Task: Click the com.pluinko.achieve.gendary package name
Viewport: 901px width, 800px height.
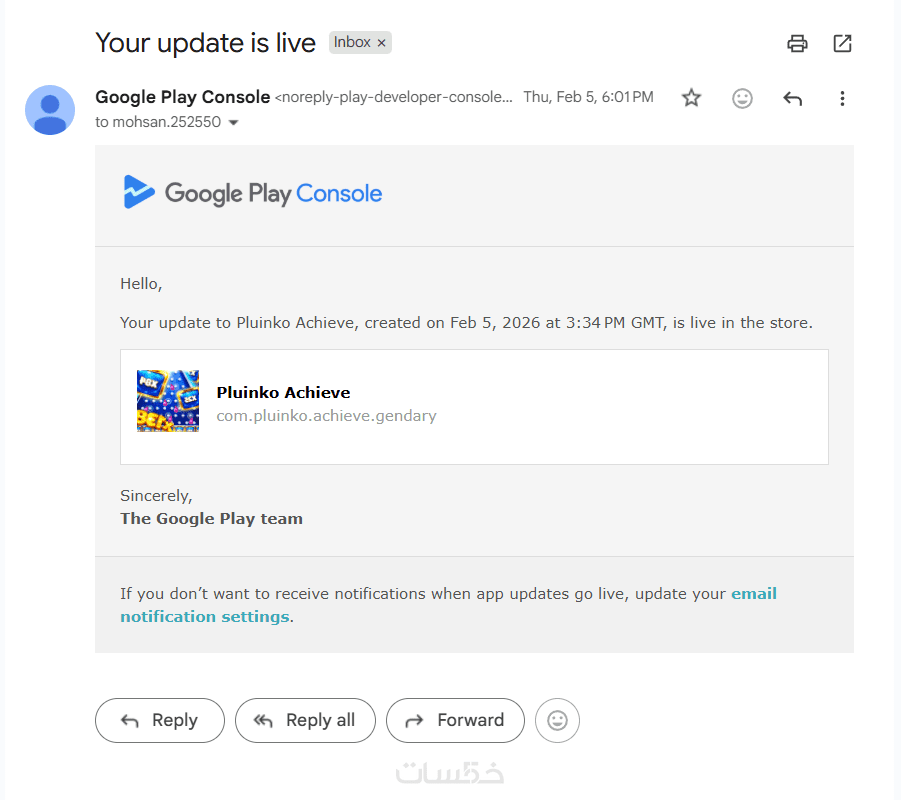Action: (326, 415)
